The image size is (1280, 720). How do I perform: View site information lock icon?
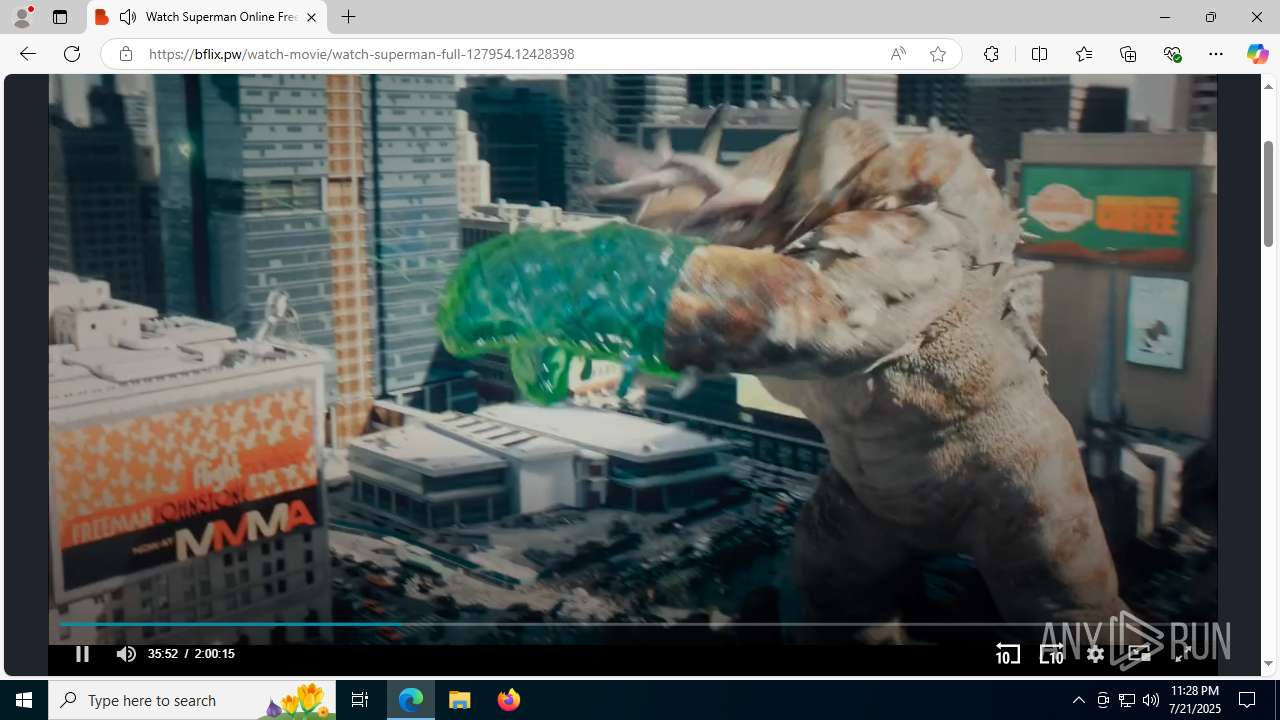coord(125,54)
